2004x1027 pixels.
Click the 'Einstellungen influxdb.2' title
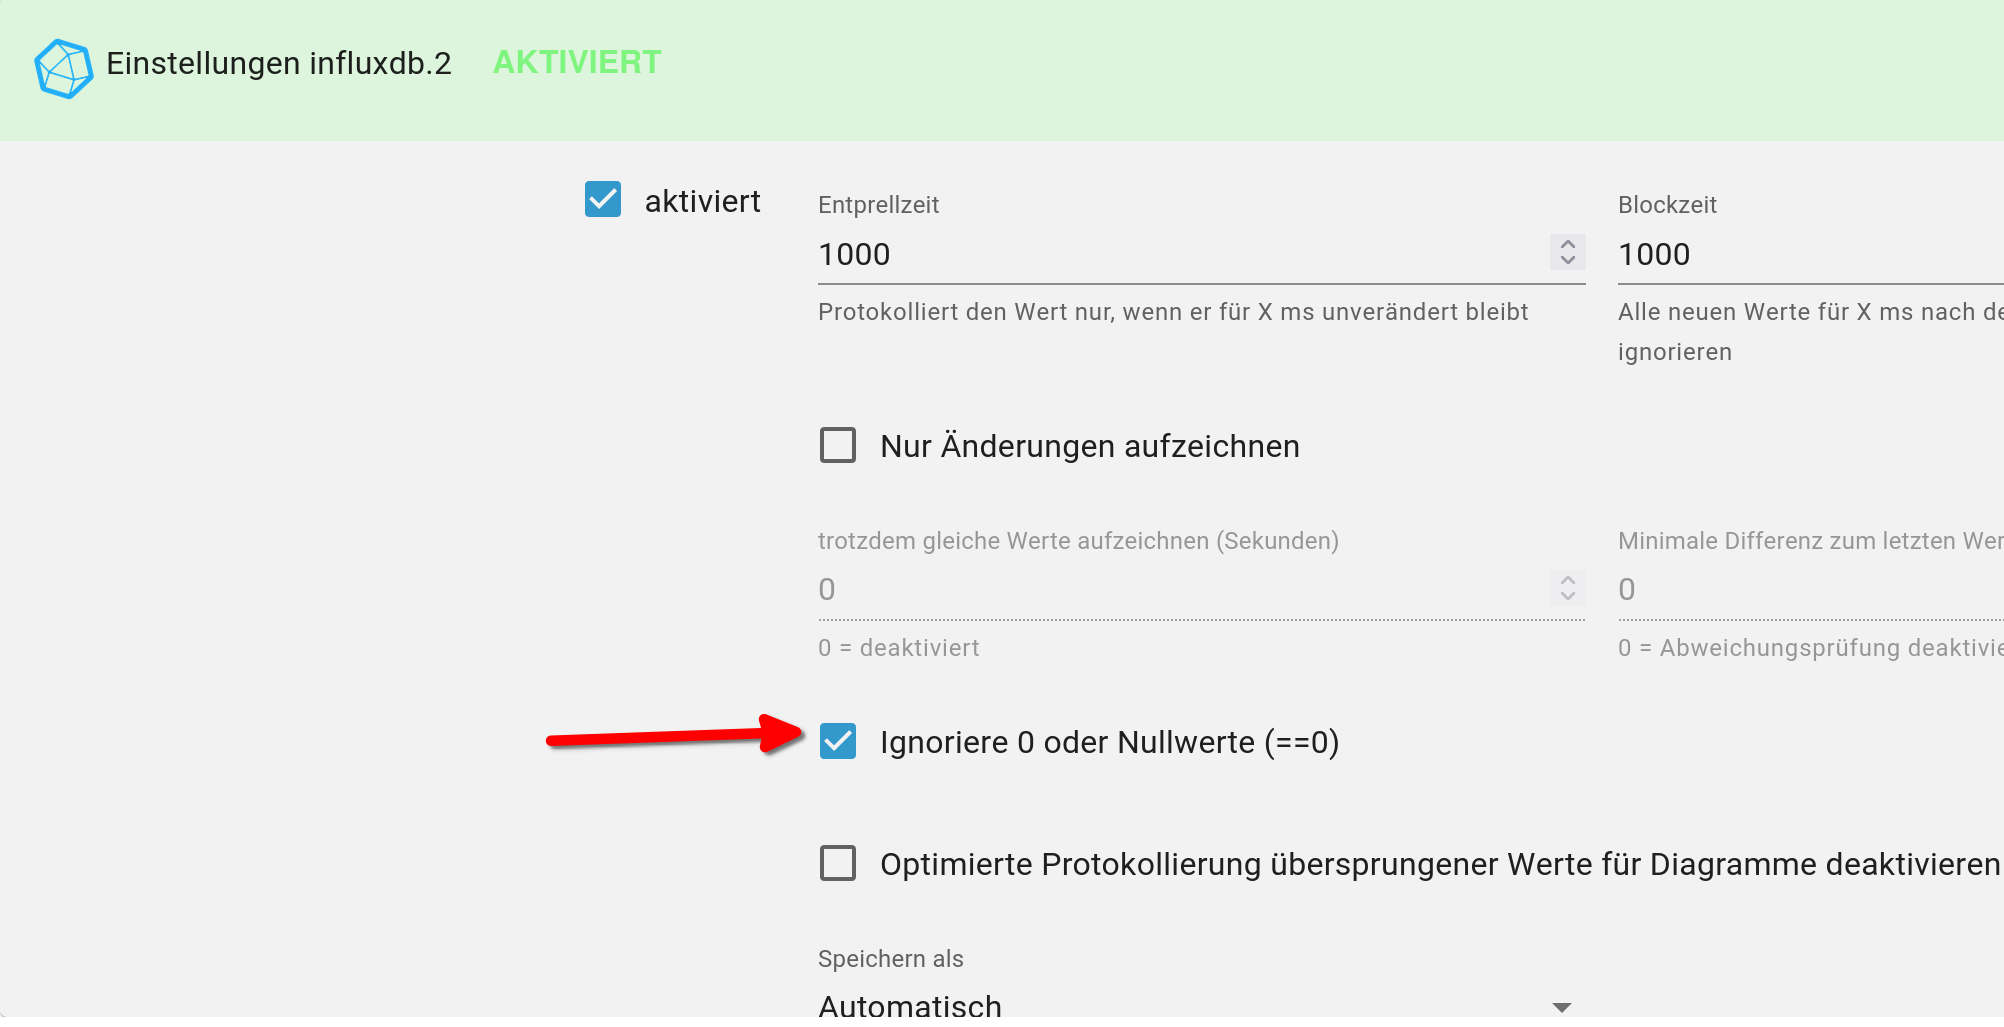coord(279,63)
